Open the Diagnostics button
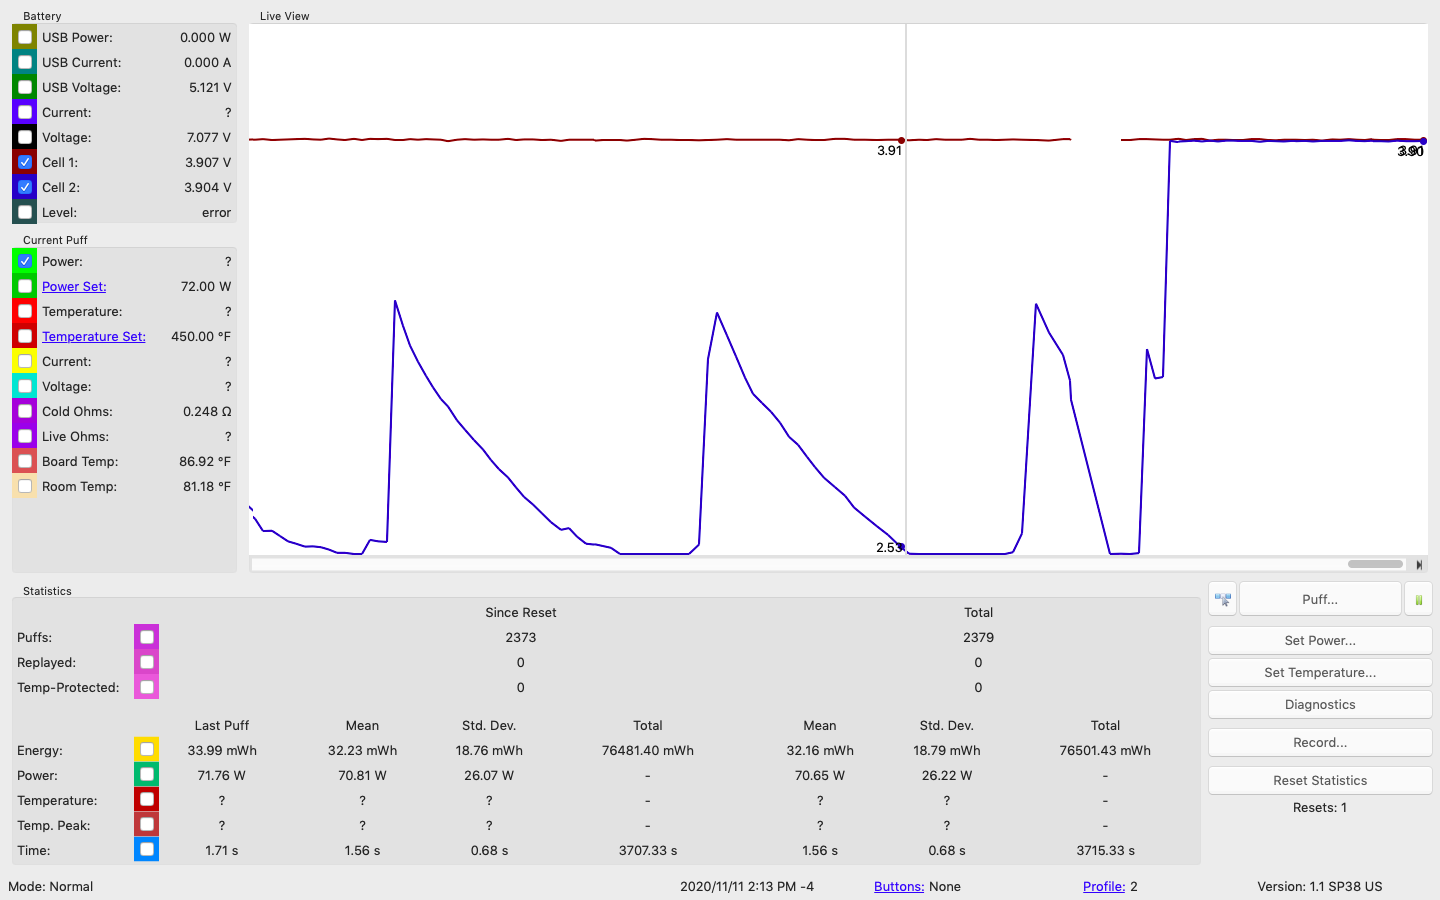 click(1320, 704)
